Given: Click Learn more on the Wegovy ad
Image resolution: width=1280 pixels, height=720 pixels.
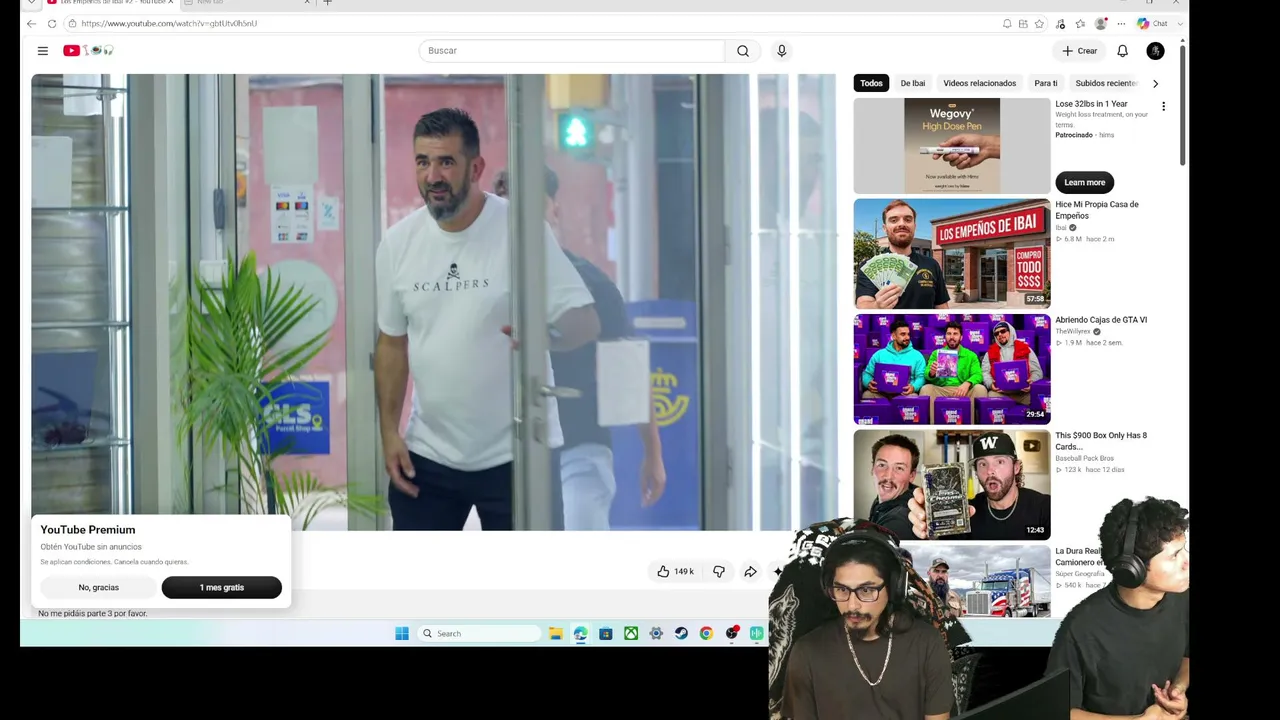Looking at the screenshot, I should (1084, 183).
